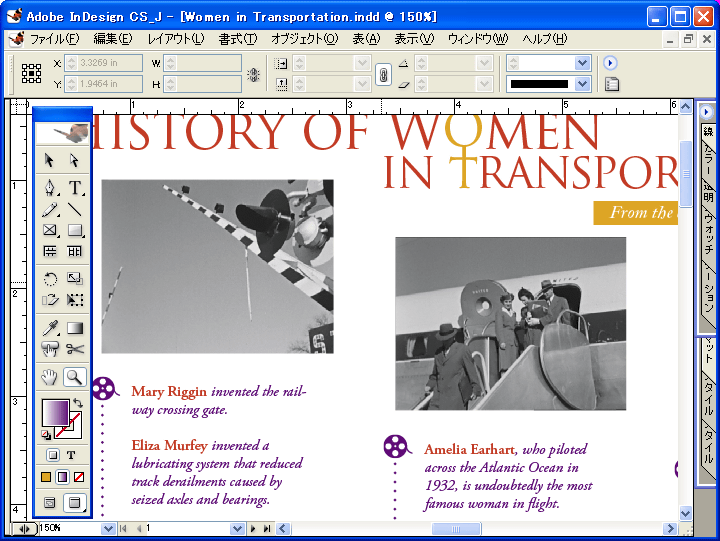Click the purple gradient Fill swatch
Viewport: 720px width, 541px height.
click(56, 412)
